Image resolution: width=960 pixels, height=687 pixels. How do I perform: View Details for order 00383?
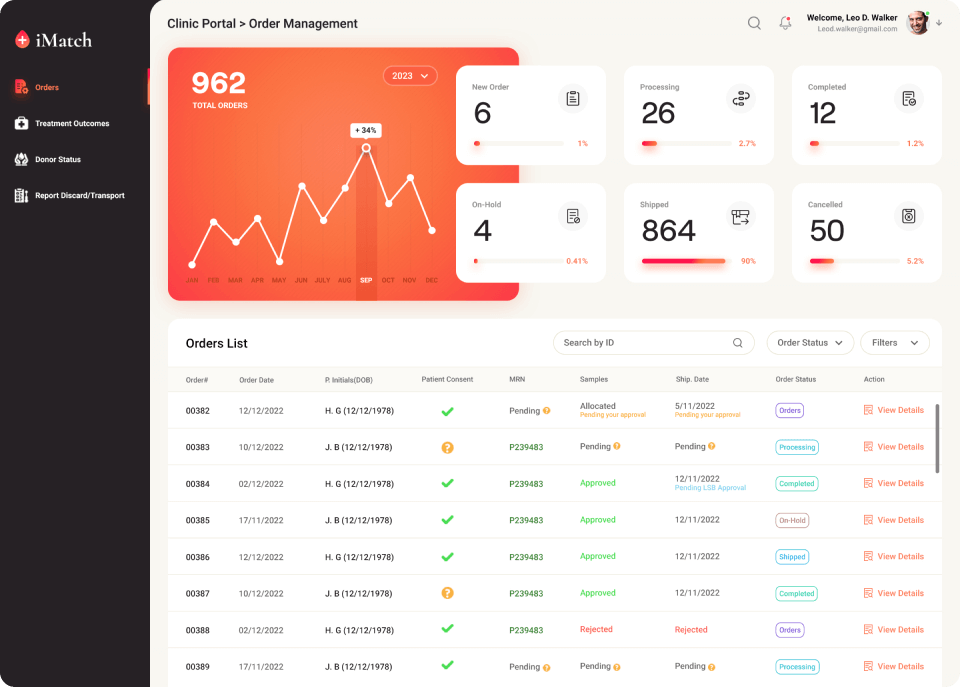pos(894,447)
